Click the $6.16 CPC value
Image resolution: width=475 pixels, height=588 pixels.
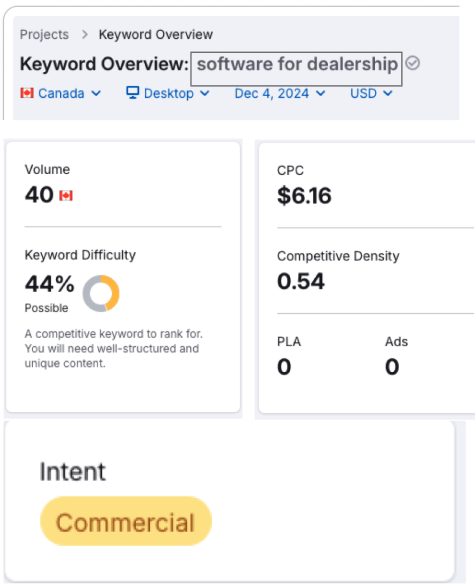click(x=304, y=196)
